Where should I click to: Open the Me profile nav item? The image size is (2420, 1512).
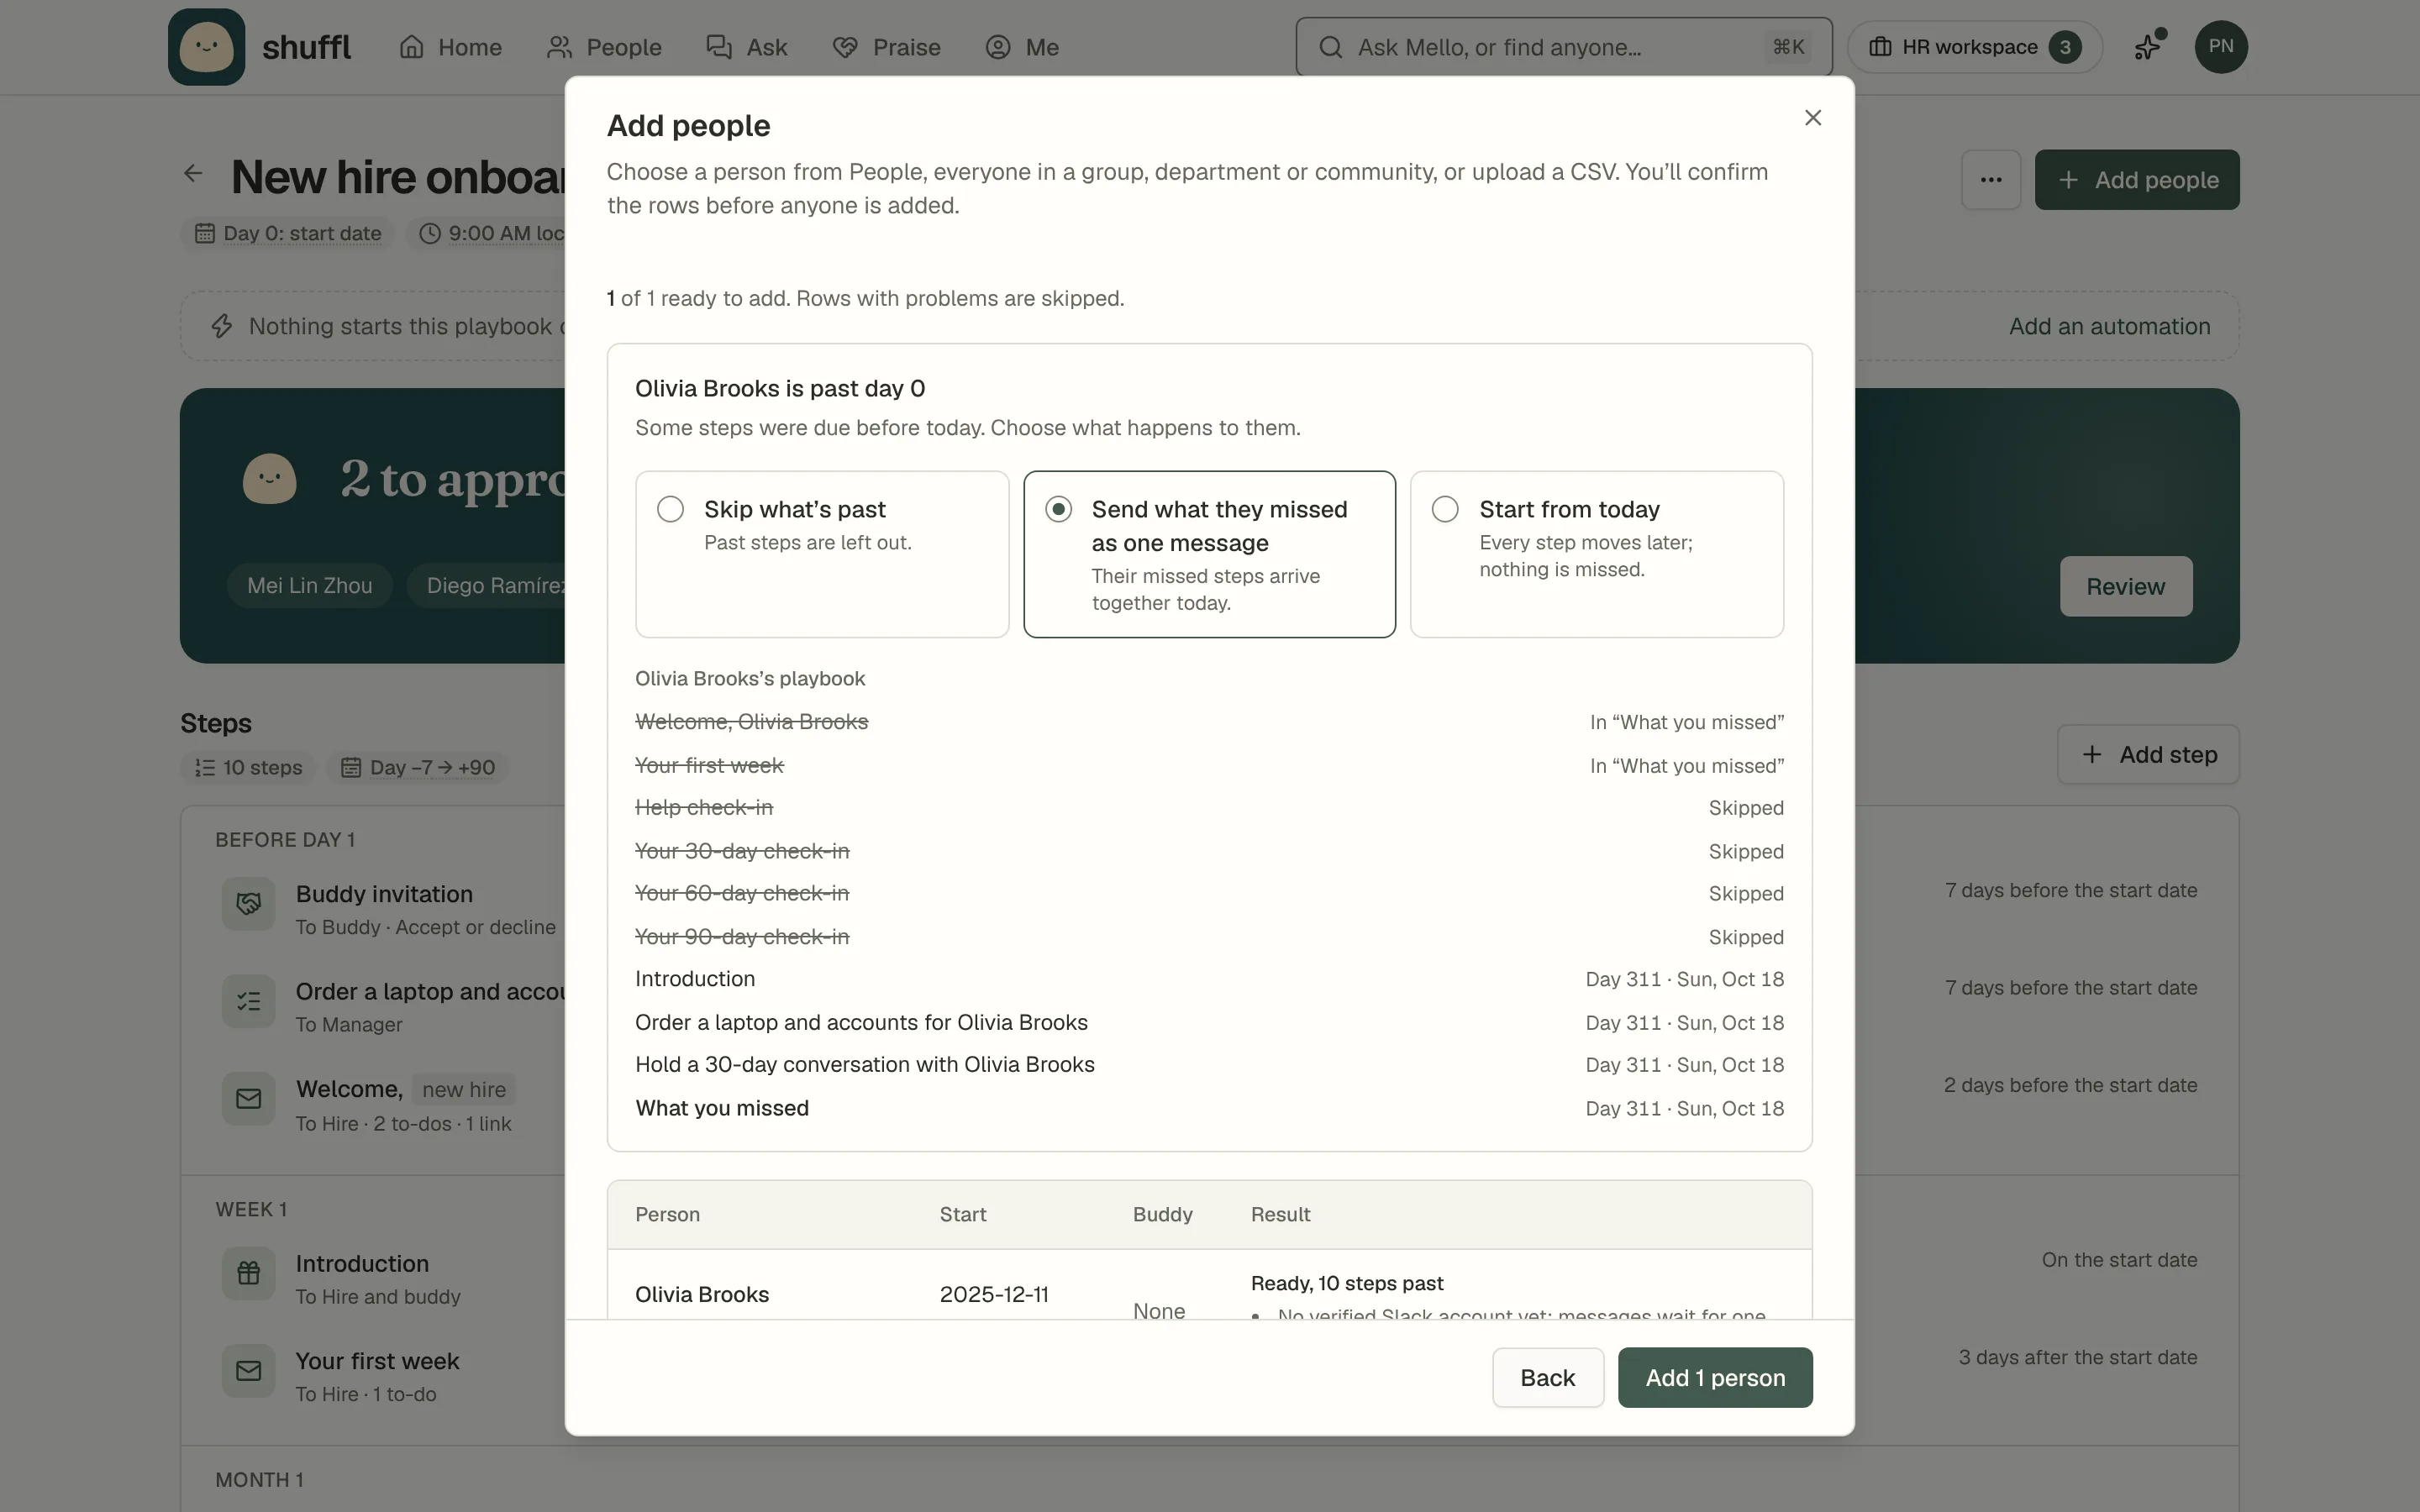tap(1022, 47)
